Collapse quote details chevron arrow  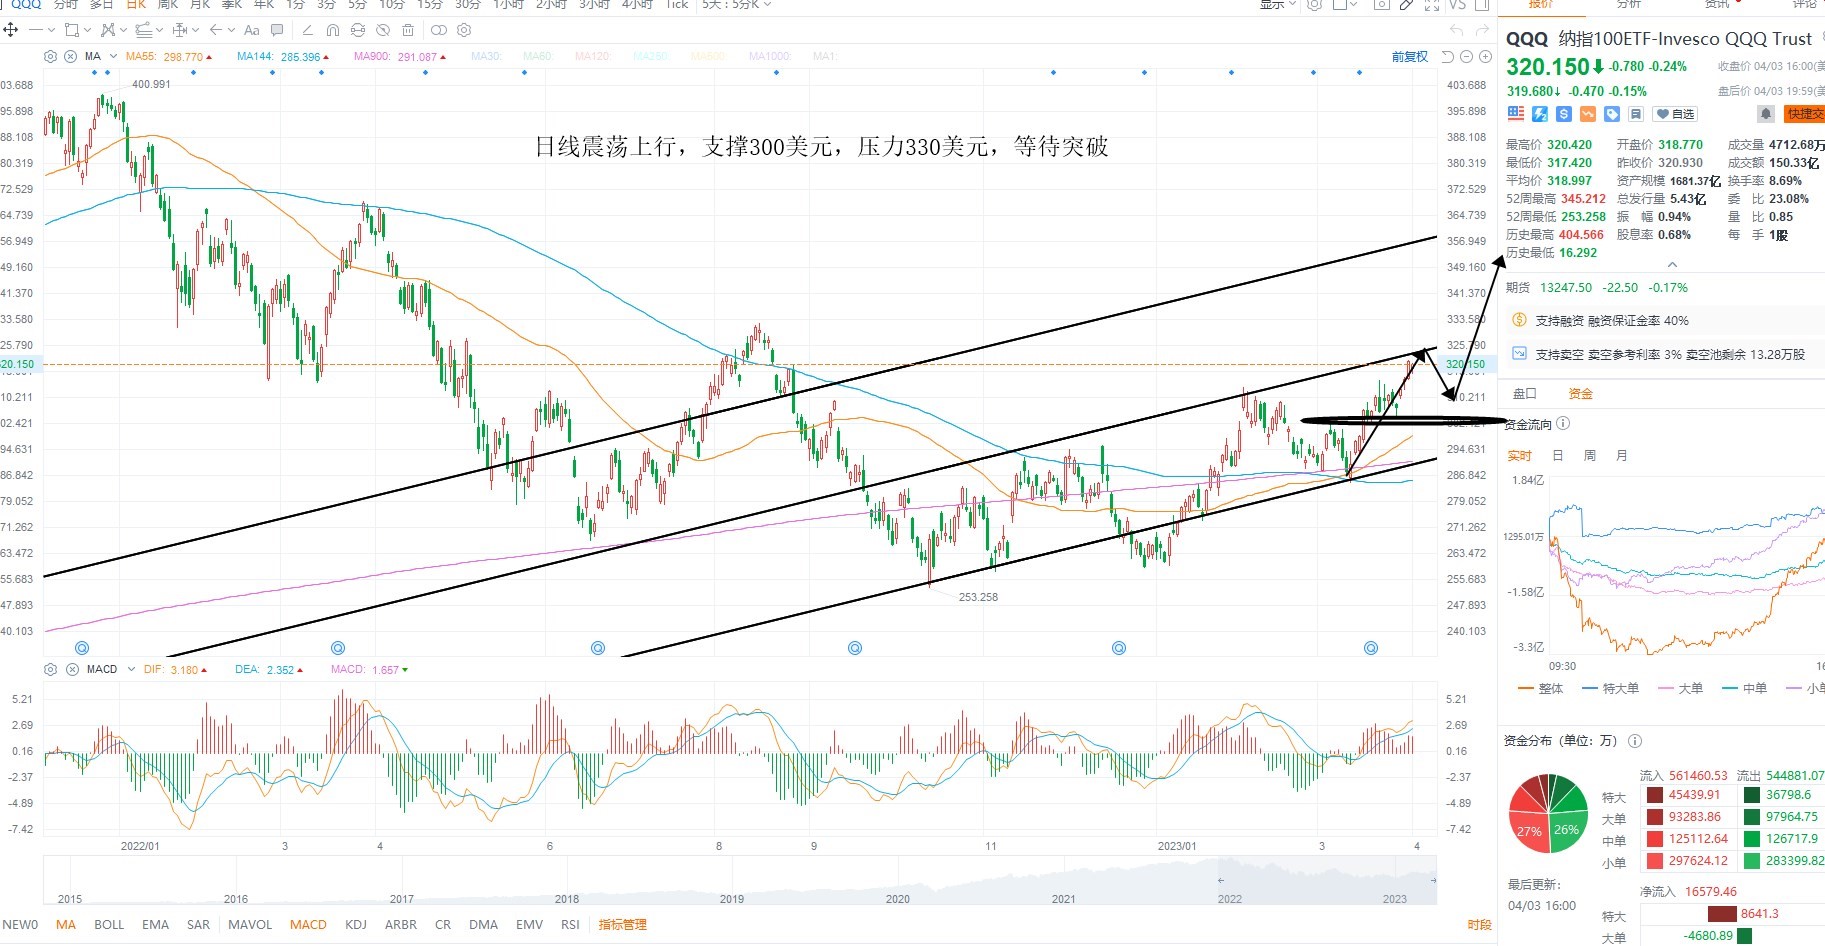pos(1672,265)
